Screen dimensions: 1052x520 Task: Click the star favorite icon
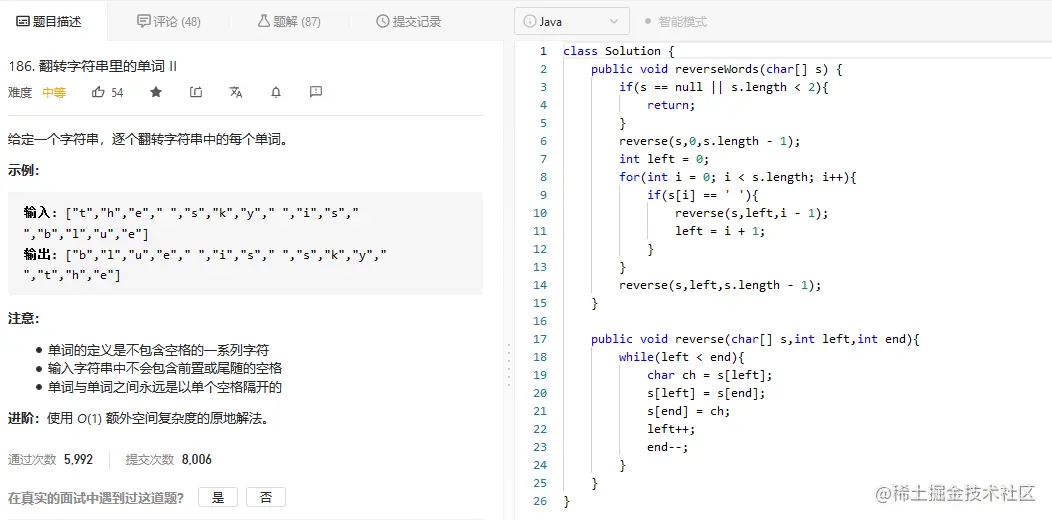click(x=156, y=92)
